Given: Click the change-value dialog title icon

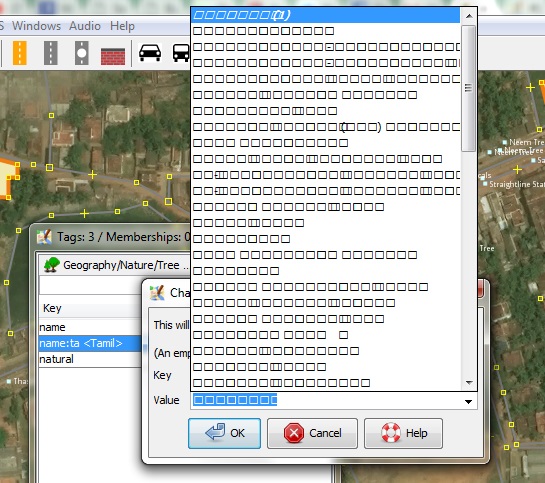Looking at the screenshot, I should pos(157,293).
